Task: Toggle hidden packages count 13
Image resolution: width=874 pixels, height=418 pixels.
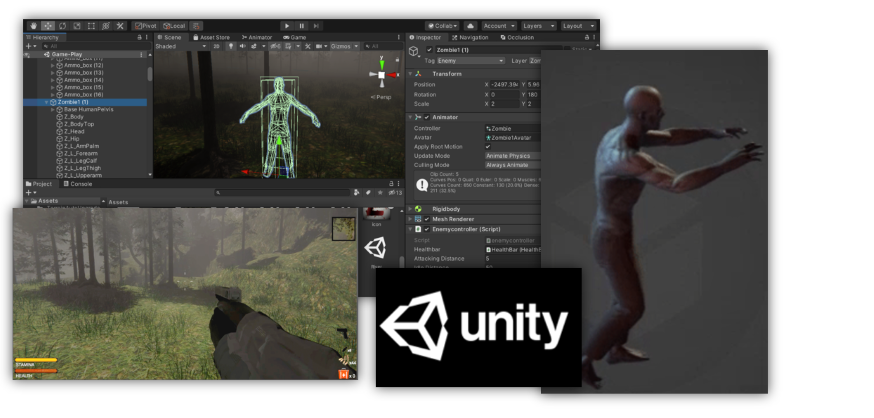Action: tap(395, 192)
